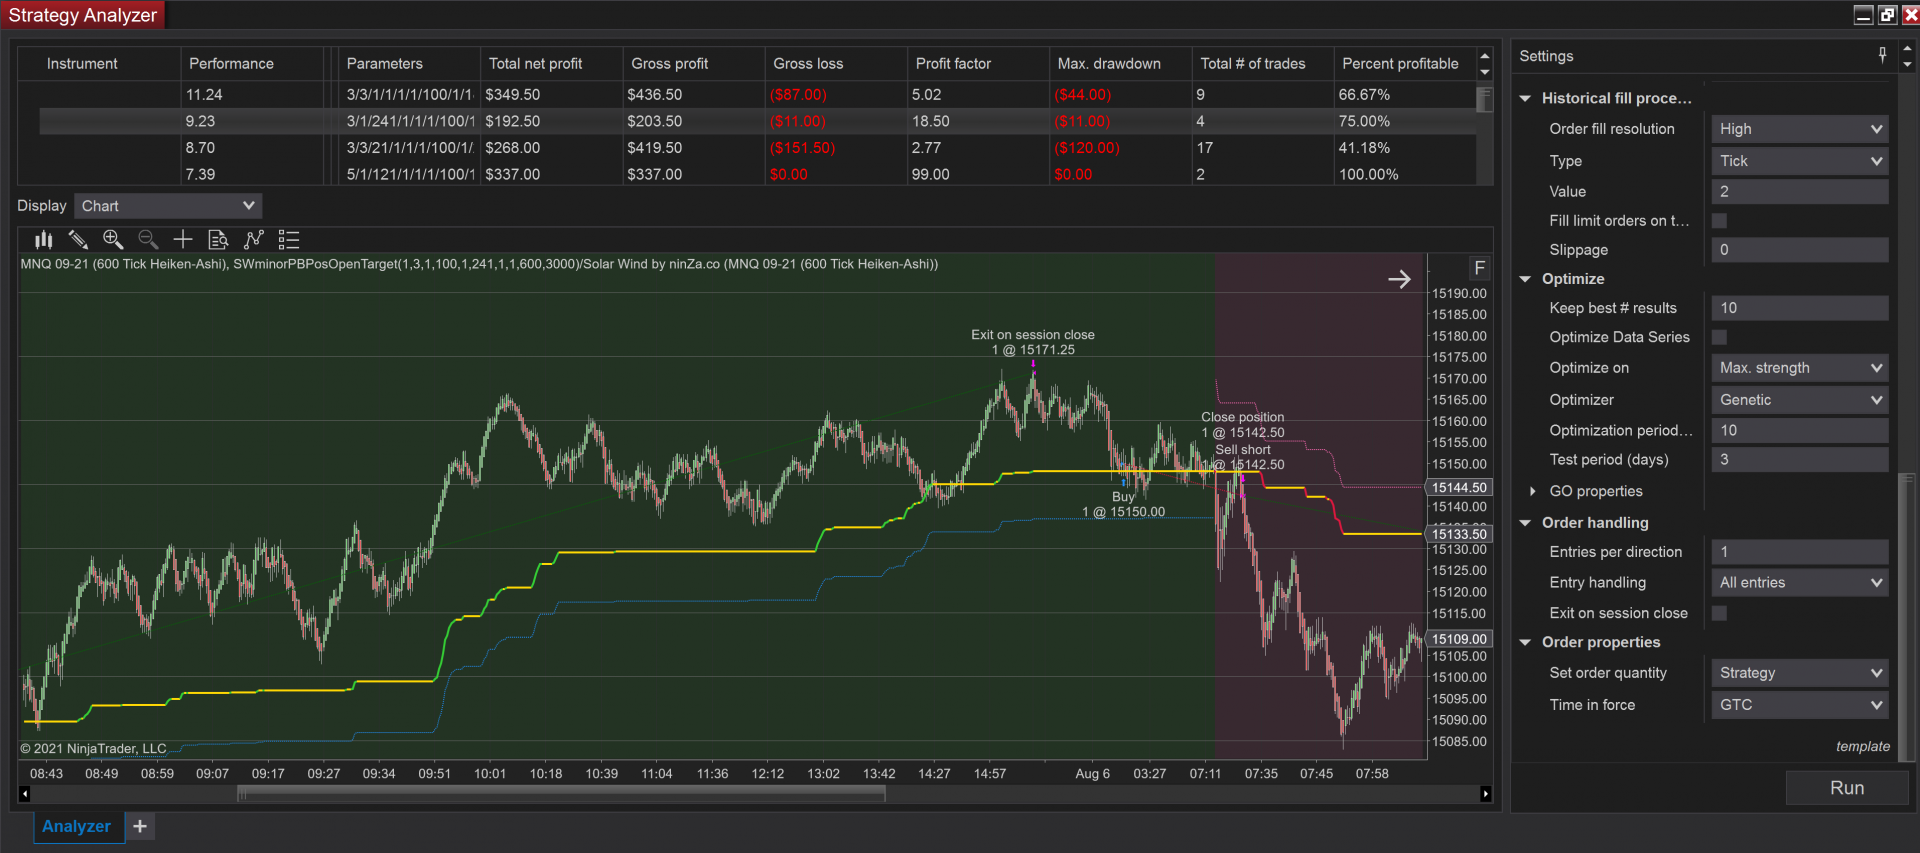
Task: Click Entries per direction input field
Action: pyautogui.click(x=1800, y=552)
